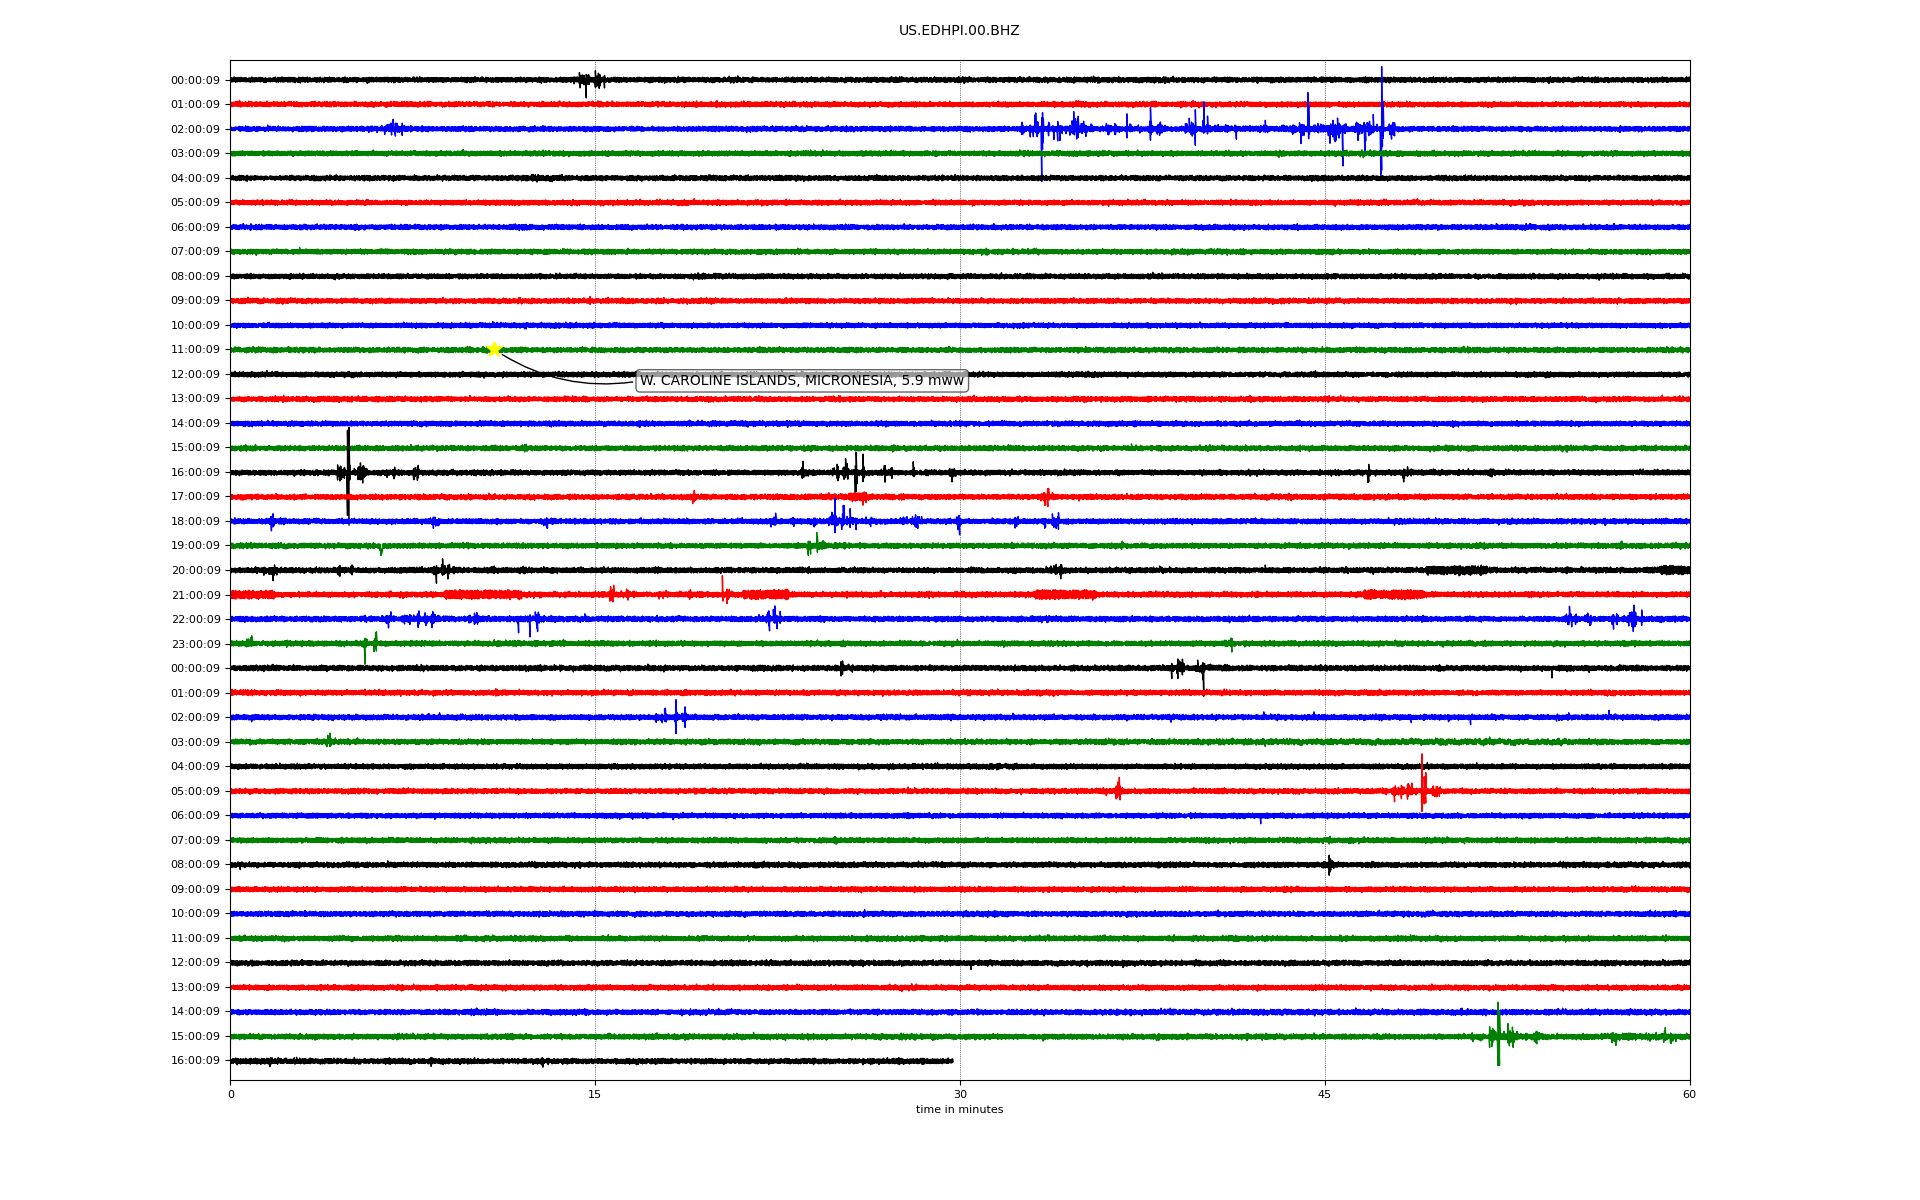Click the large green event on last 15:00:09 trace

click(1498, 1035)
